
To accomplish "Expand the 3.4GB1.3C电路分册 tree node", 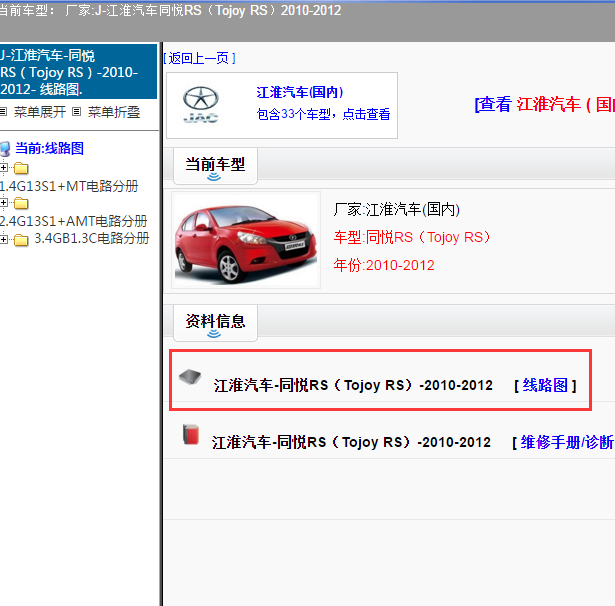I will pyautogui.click(x=4, y=238).
